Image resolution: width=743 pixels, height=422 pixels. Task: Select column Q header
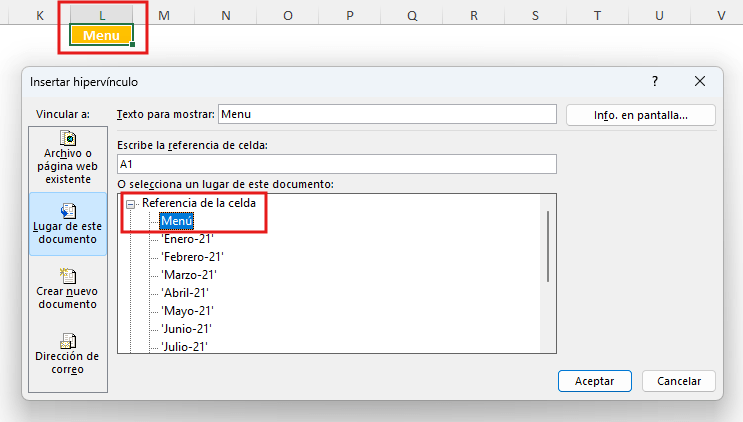(412, 16)
